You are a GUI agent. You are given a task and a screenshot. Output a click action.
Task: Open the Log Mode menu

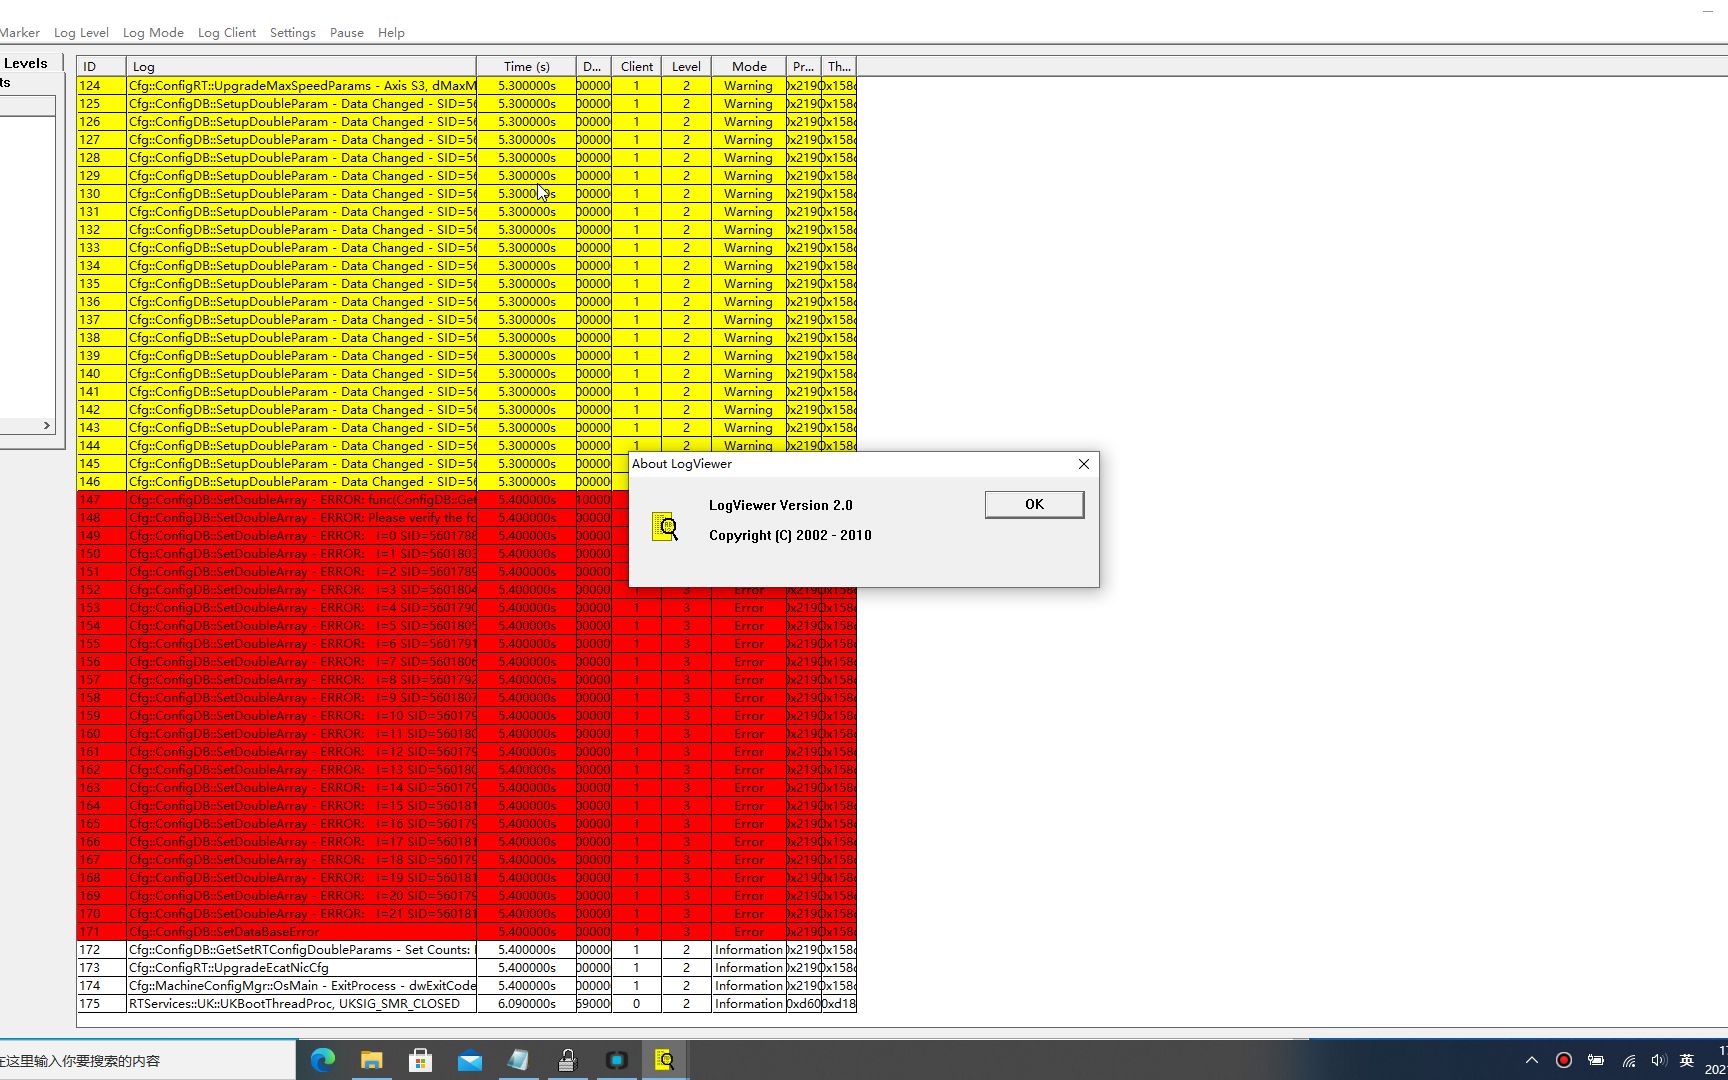(153, 33)
